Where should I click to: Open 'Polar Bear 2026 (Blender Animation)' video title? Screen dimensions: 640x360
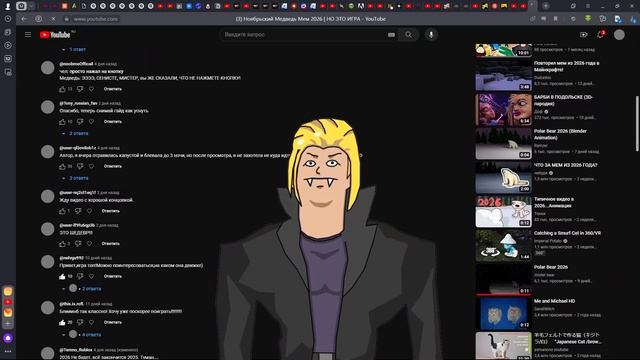(x=560, y=134)
